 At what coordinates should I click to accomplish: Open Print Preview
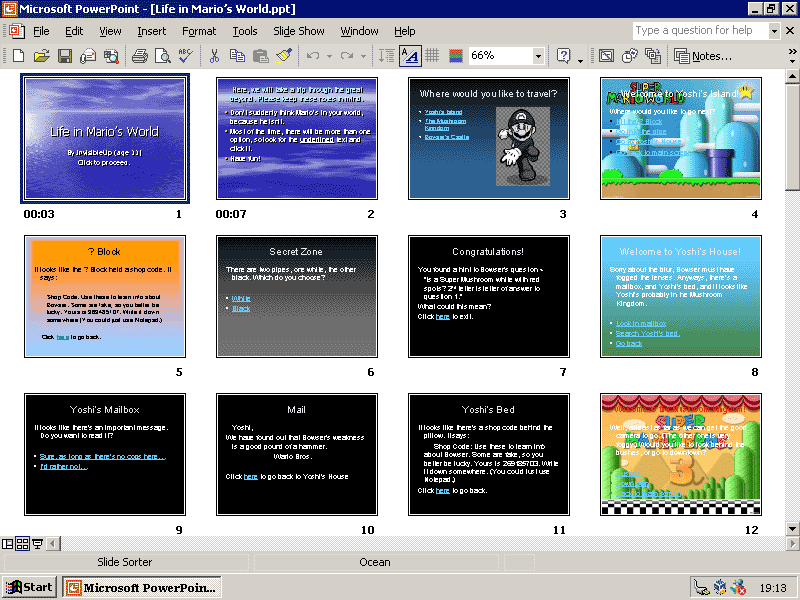[x=163, y=56]
